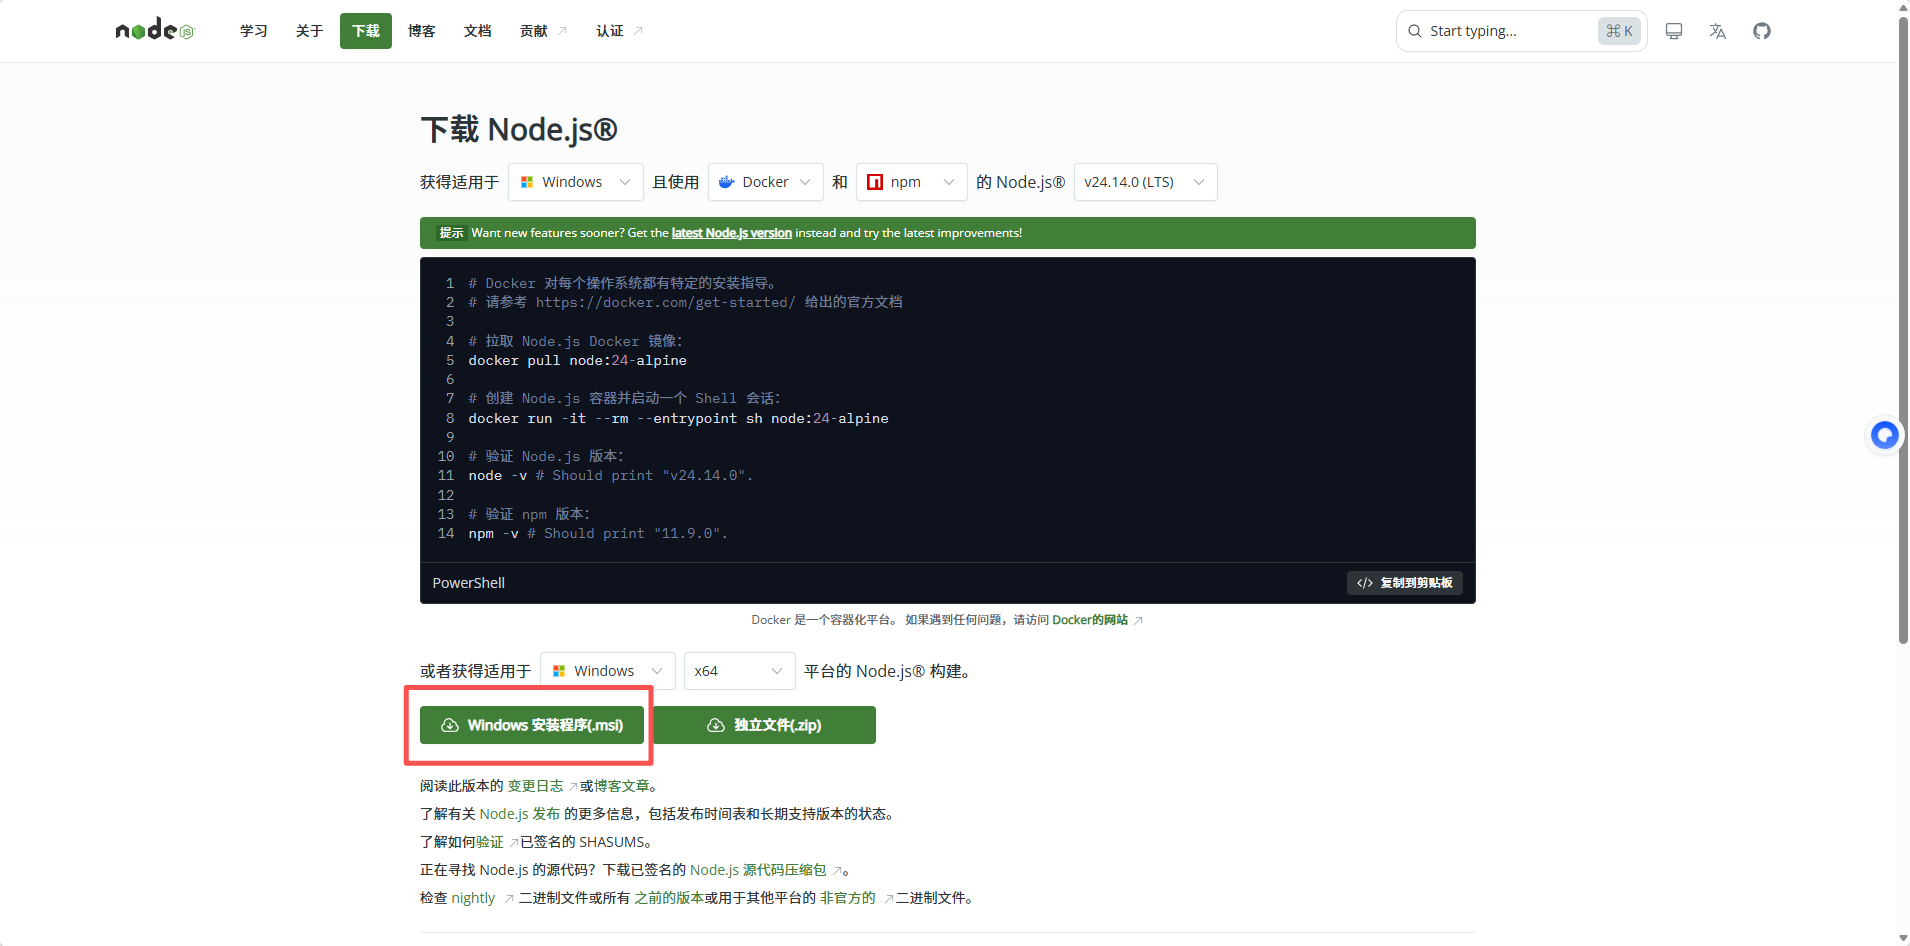Click the npm -v code line
Screen dimensions: 1910x946
pyautogui.click(x=598, y=534)
